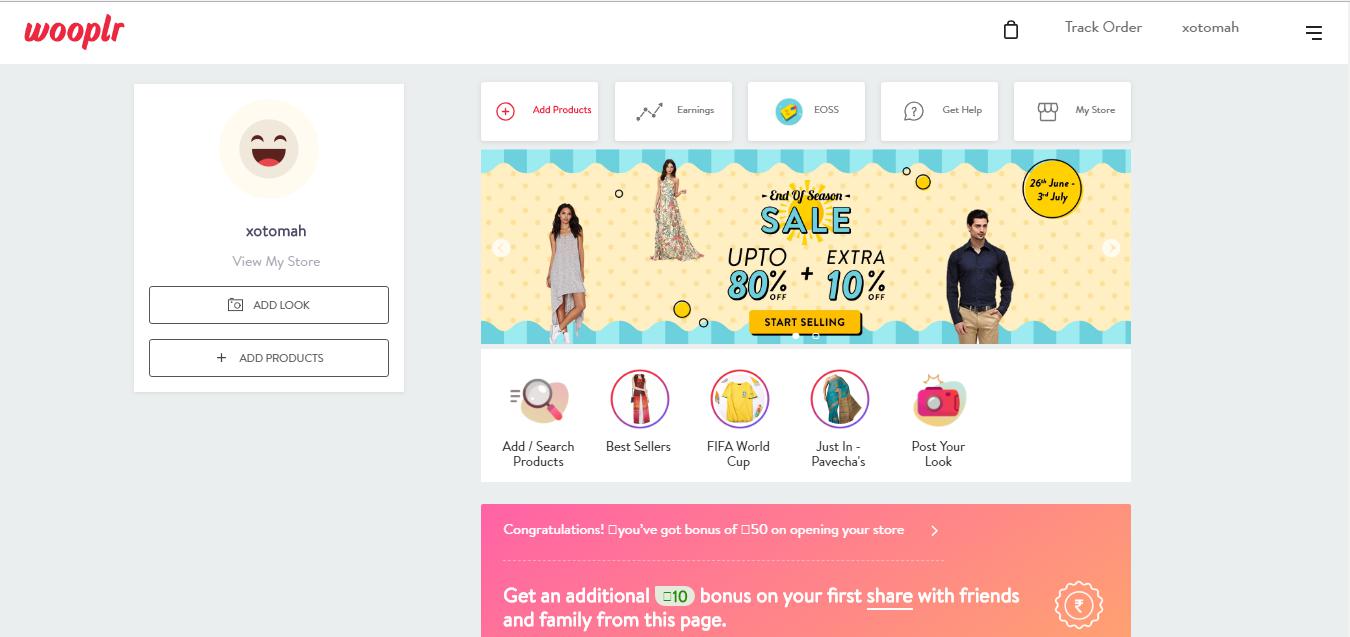
Task: Click the Add Products plus icon tile
Action: point(539,111)
